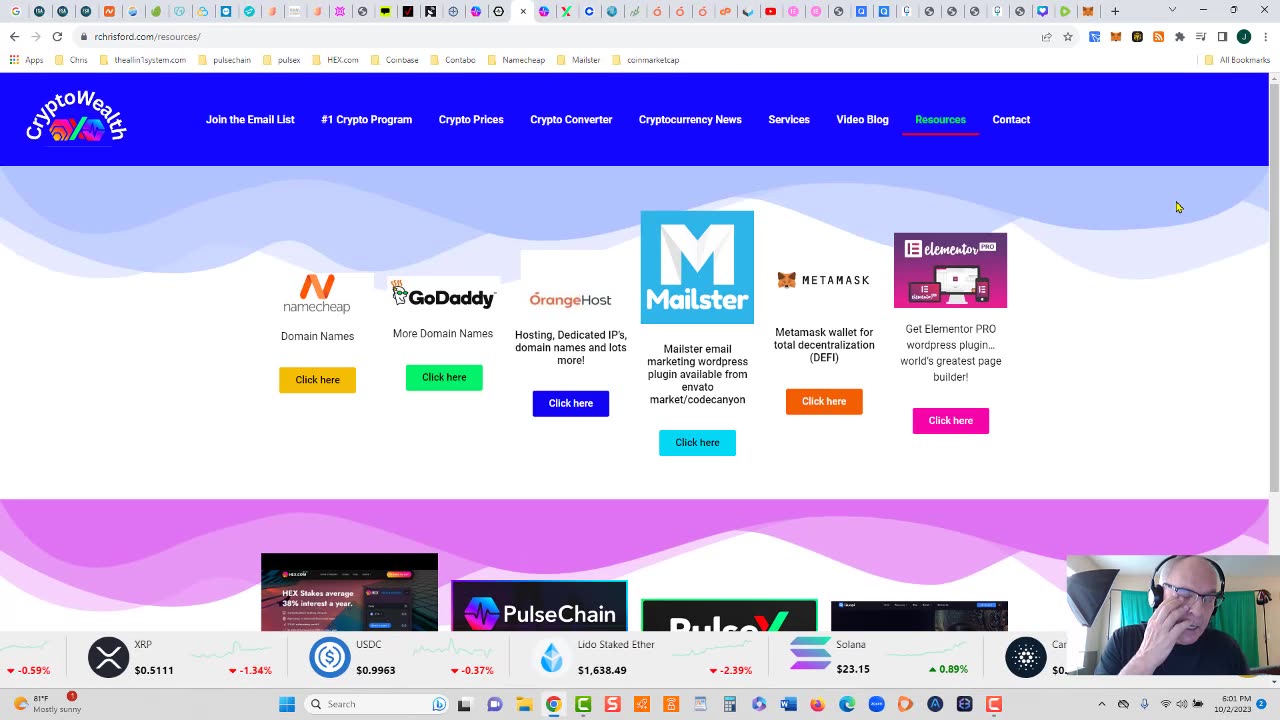The width and height of the screenshot is (1280, 720).
Task: Click the Lido Staked Ether icon
Action: (551, 657)
